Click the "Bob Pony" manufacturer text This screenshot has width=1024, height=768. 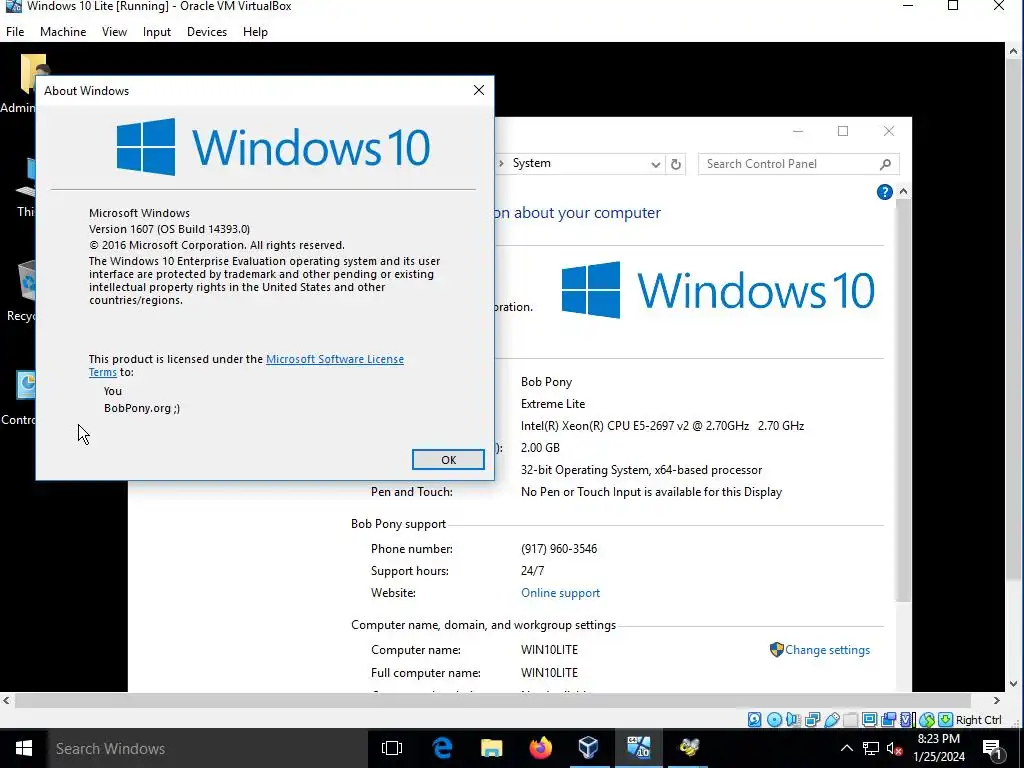[546, 382]
